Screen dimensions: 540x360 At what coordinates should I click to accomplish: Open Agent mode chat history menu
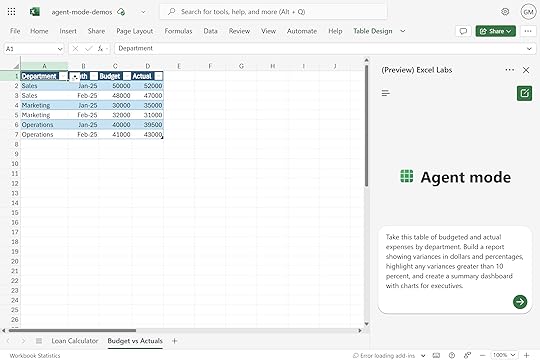point(386,93)
